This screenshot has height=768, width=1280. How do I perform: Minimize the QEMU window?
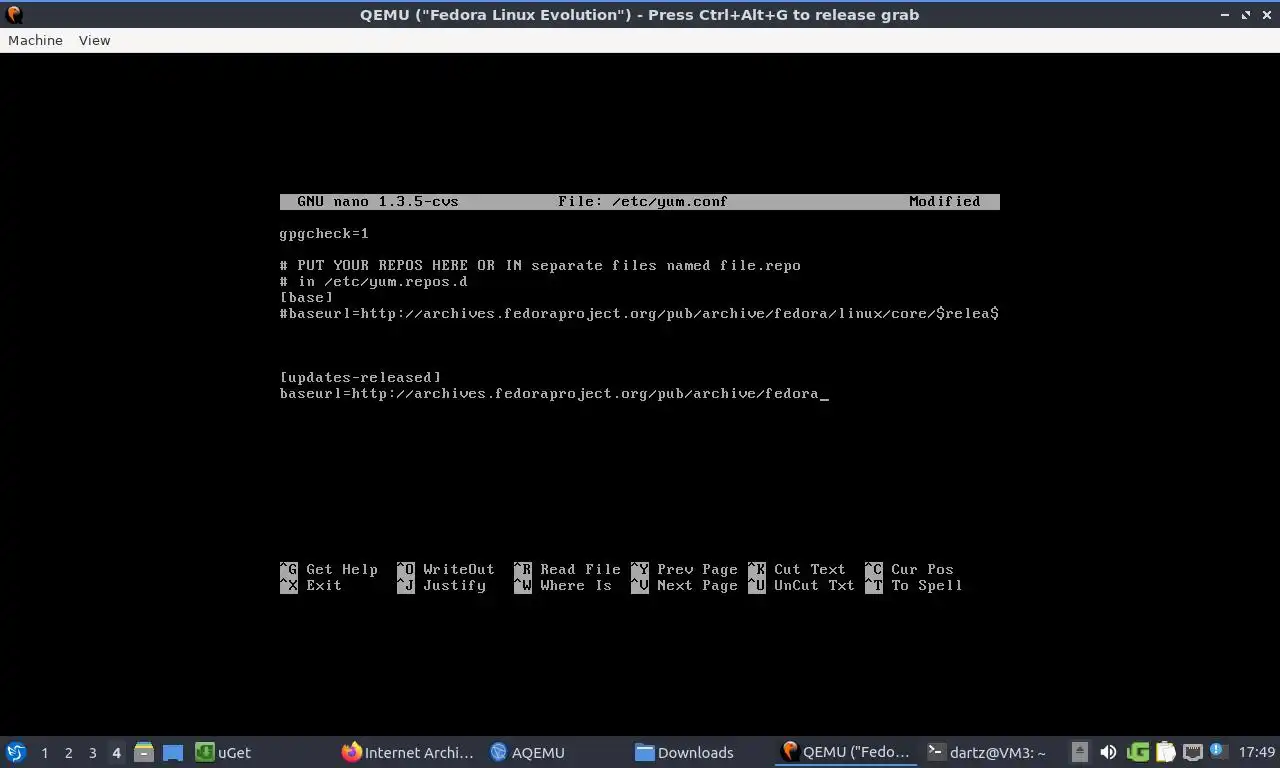point(1227,14)
